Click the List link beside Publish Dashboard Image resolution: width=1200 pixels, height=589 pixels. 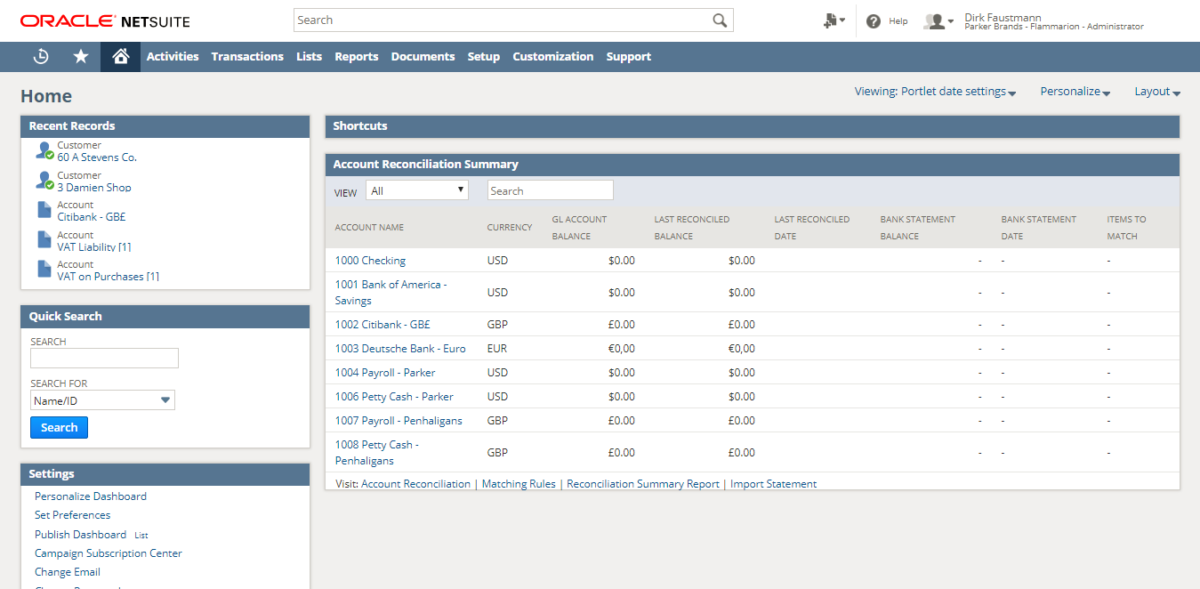point(141,535)
